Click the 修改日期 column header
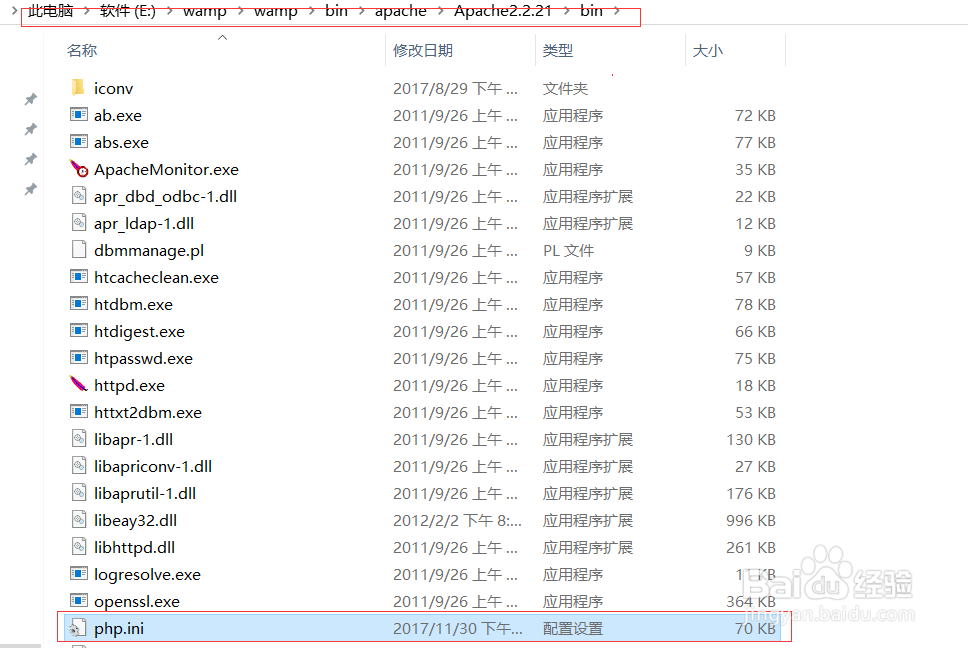 click(x=424, y=50)
